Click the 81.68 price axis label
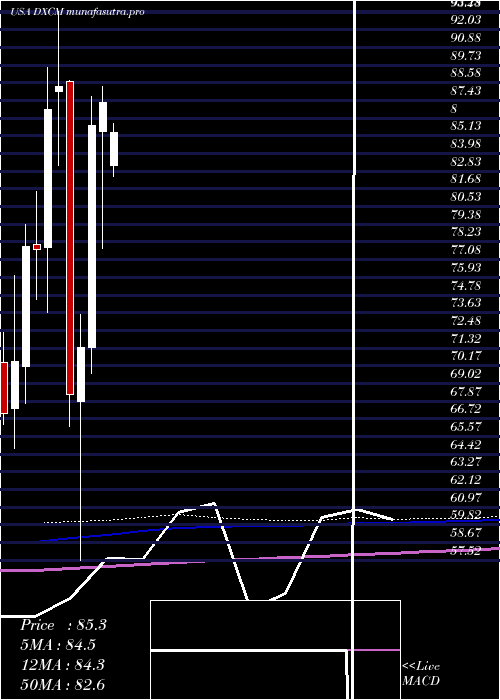This screenshot has width=500, height=700. click(x=466, y=179)
